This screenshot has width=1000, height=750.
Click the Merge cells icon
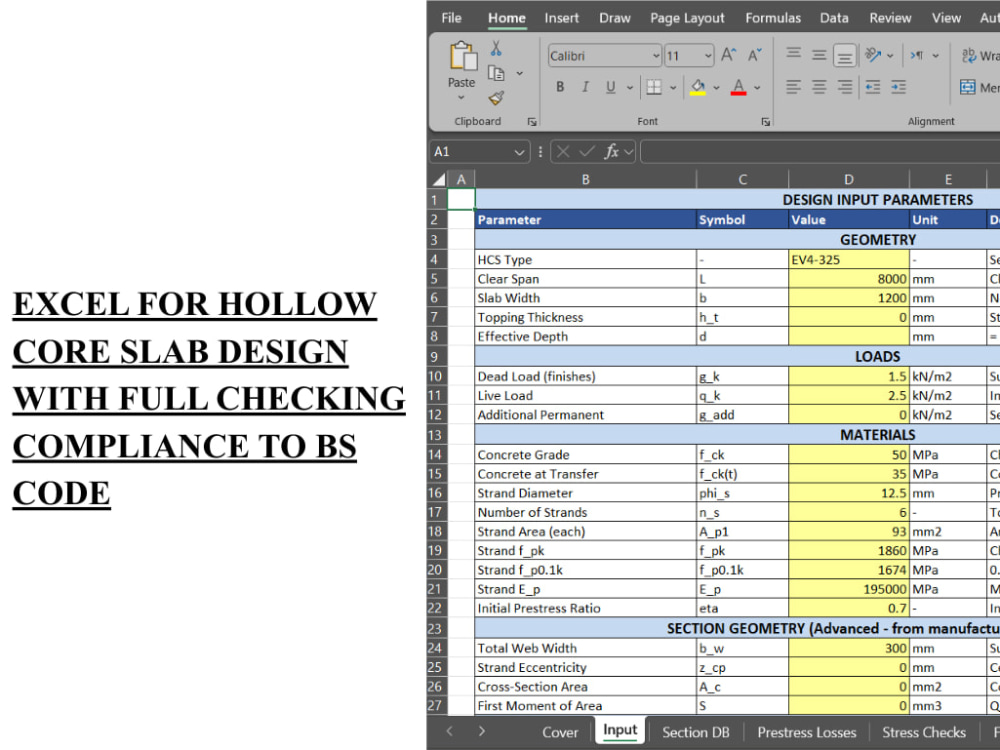coord(967,87)
